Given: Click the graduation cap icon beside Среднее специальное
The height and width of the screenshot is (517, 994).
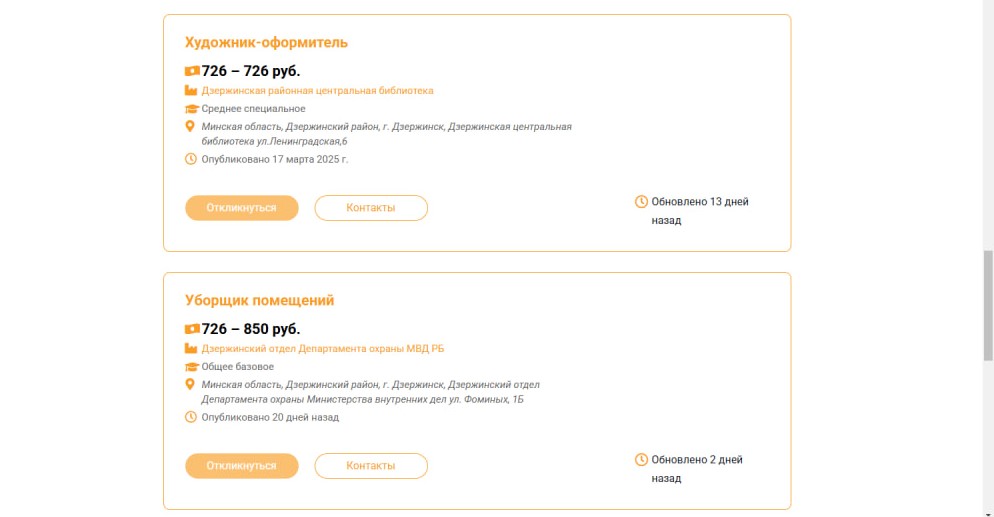Looking at the screenshot, I should point(191,109).
